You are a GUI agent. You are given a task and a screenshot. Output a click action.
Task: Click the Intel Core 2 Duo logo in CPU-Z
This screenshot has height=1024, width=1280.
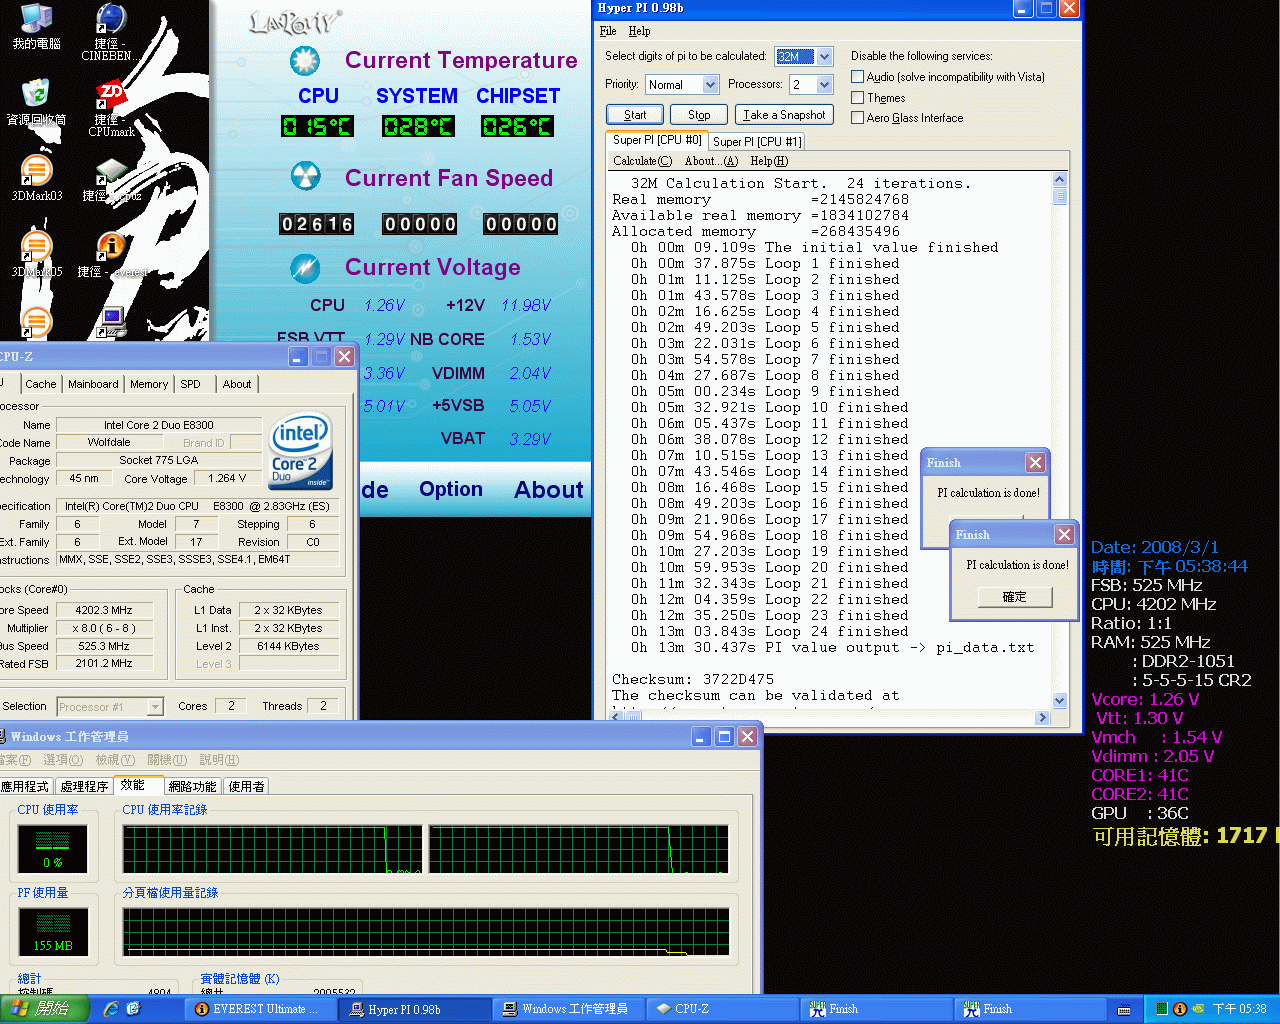click(x=300, y=452)
